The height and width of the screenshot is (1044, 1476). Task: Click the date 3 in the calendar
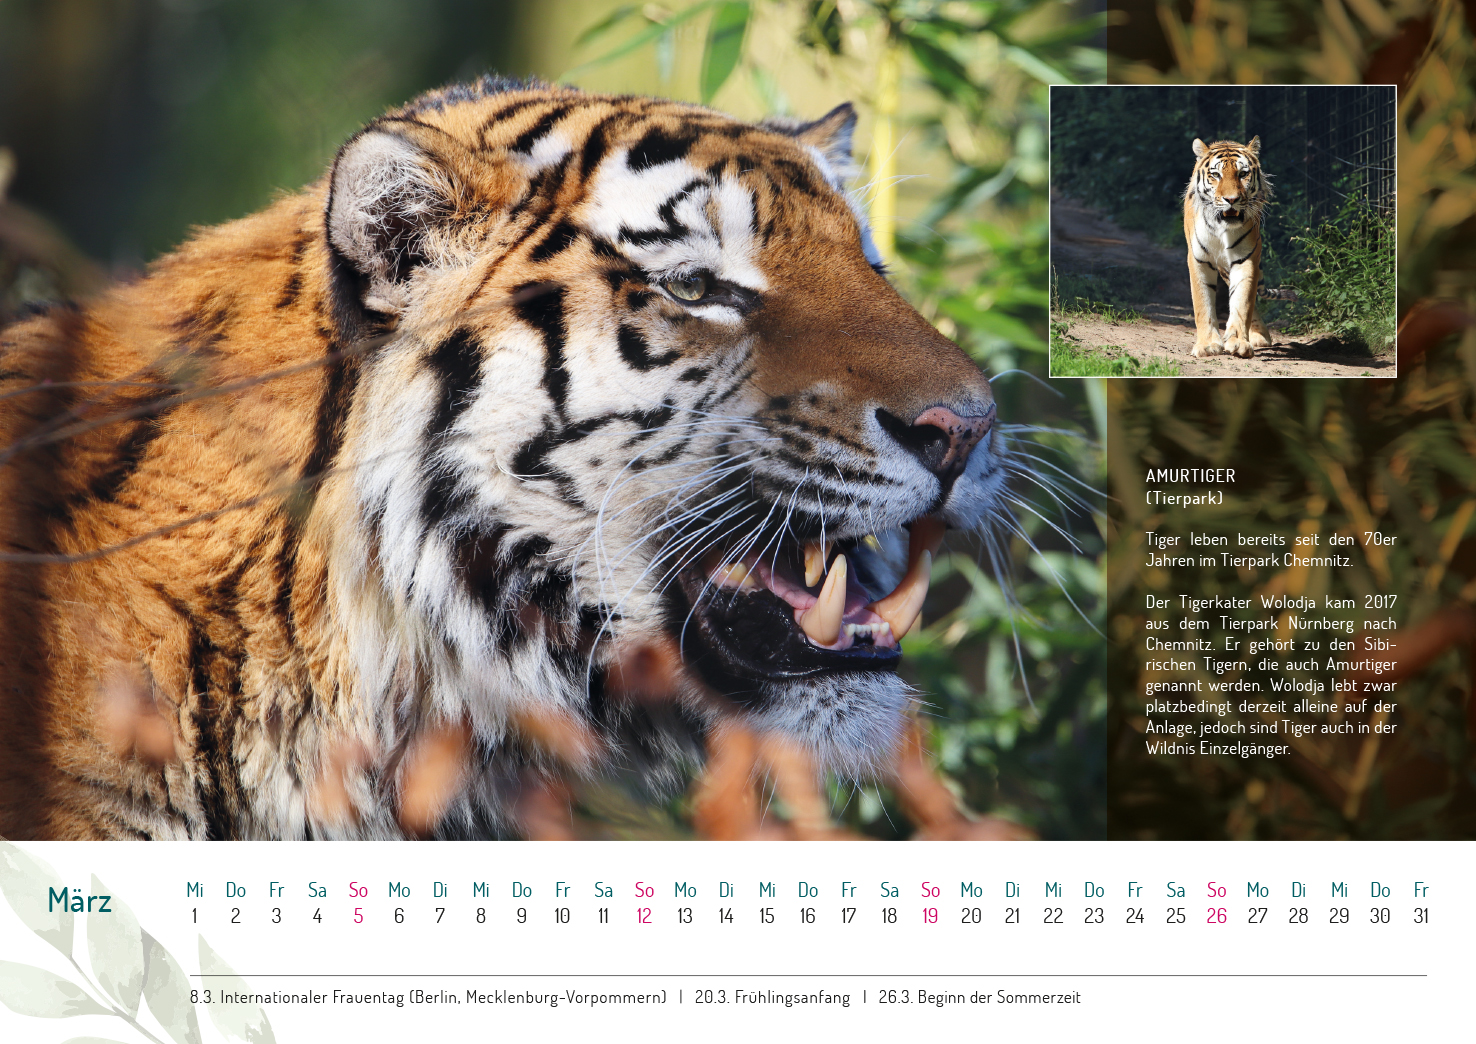click(x=276, y=916)
